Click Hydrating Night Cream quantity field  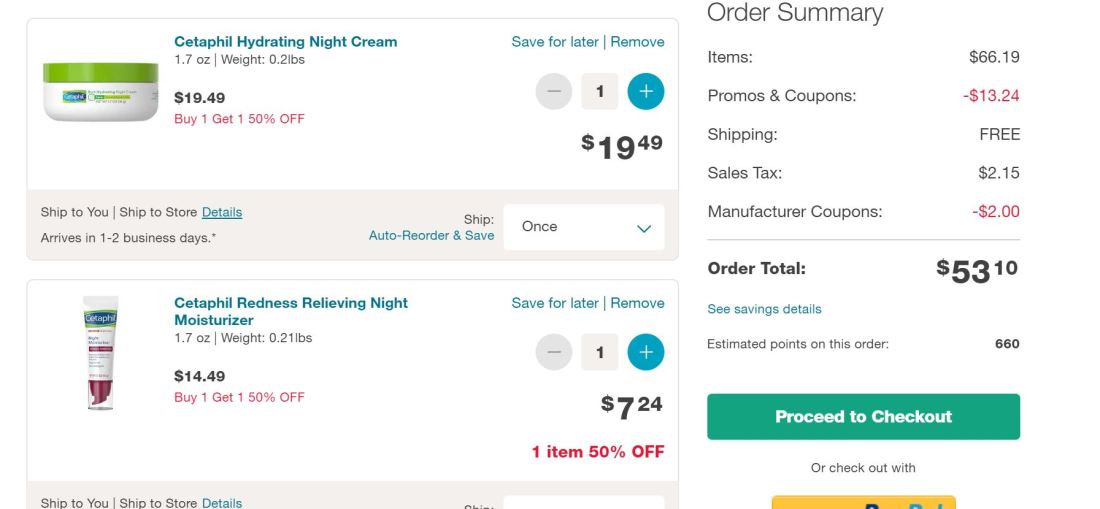coord(600,91)
